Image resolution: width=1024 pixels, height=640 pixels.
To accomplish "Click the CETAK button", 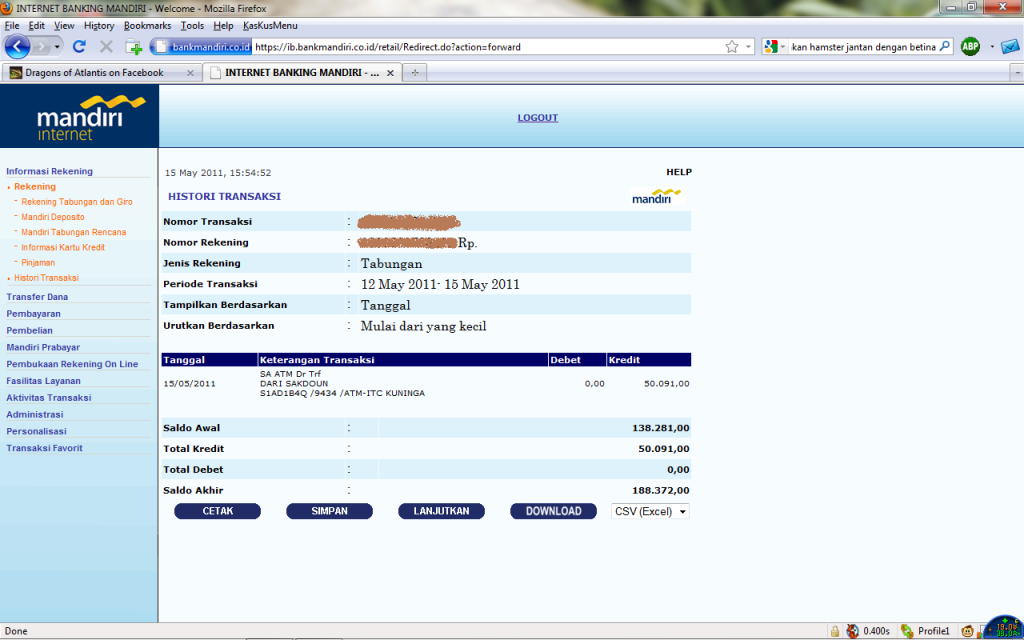I will [x=217, y=511].
